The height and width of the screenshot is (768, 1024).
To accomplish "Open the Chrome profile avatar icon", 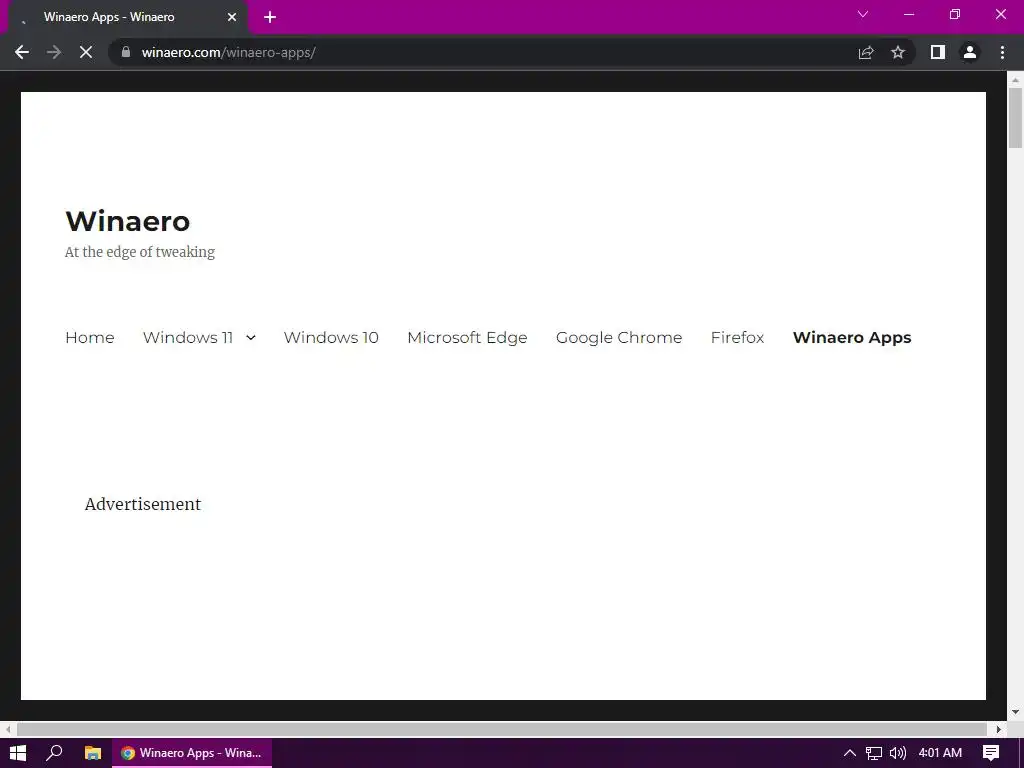I will click(x=970, y=52).
